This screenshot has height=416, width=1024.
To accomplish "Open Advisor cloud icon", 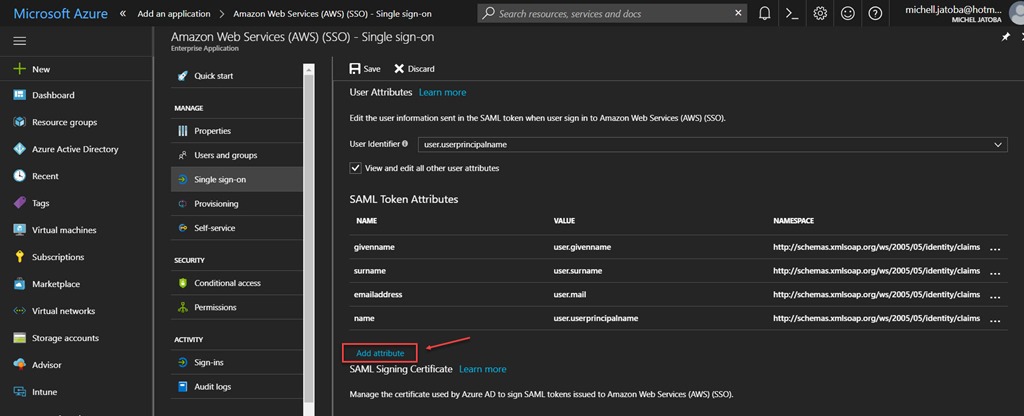I will [x=20, y=364].
